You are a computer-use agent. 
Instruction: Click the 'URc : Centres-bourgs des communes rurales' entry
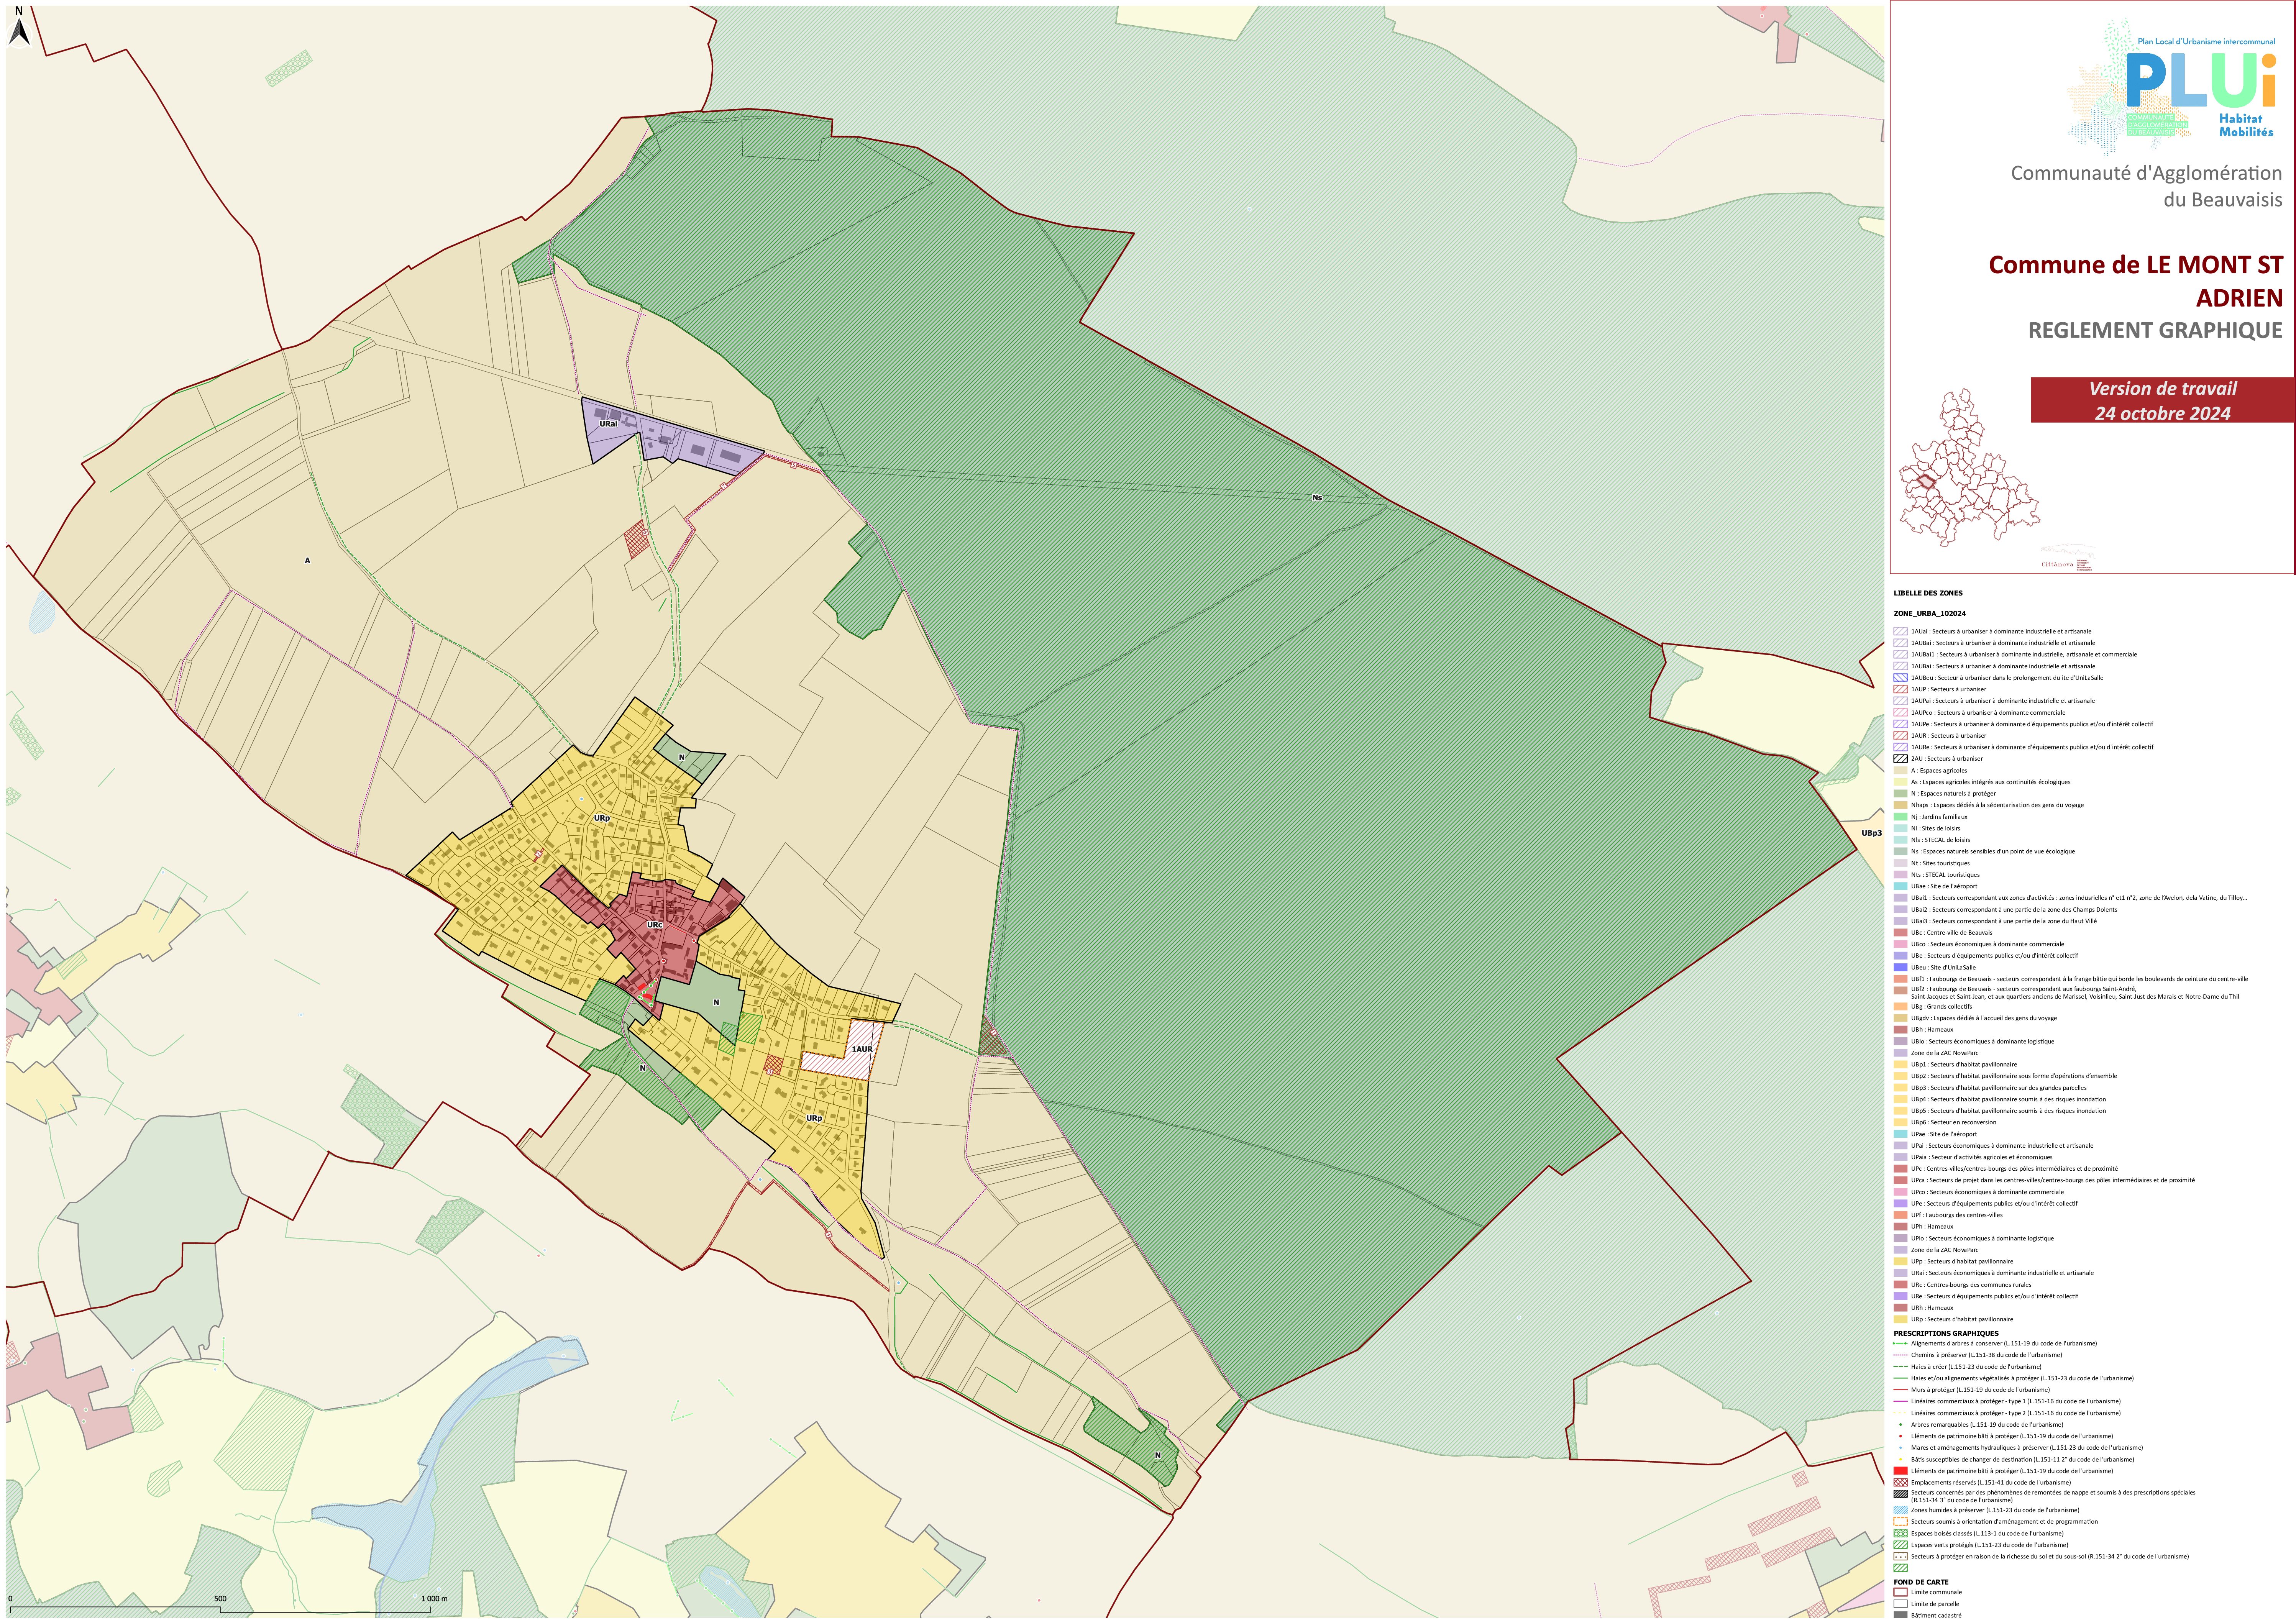[x=1971, y=1285]
